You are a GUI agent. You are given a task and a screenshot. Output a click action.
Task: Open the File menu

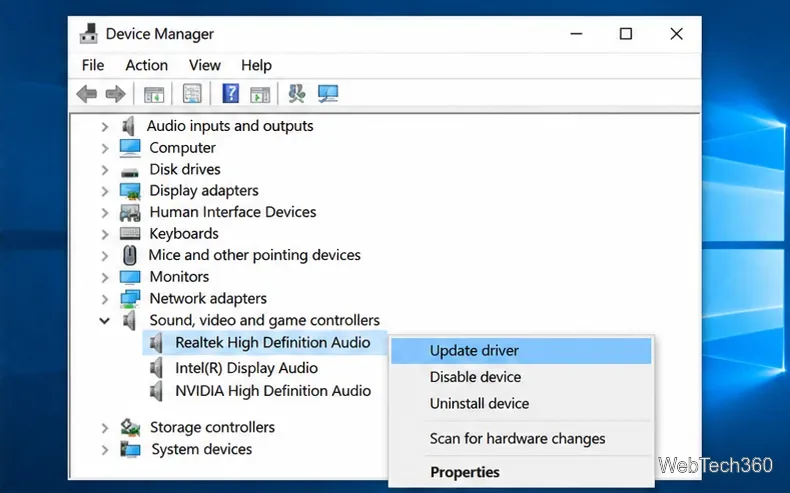click(93, 65)
